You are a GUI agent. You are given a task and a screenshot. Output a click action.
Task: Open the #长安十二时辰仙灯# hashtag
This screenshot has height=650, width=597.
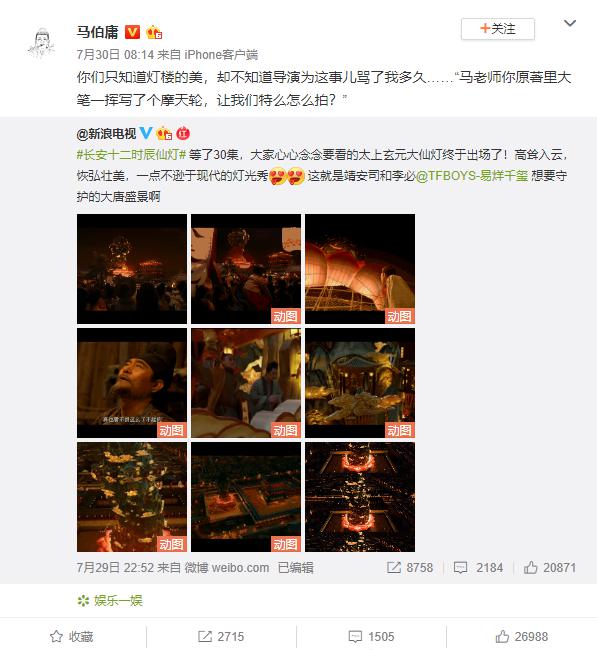click(131, 155)
